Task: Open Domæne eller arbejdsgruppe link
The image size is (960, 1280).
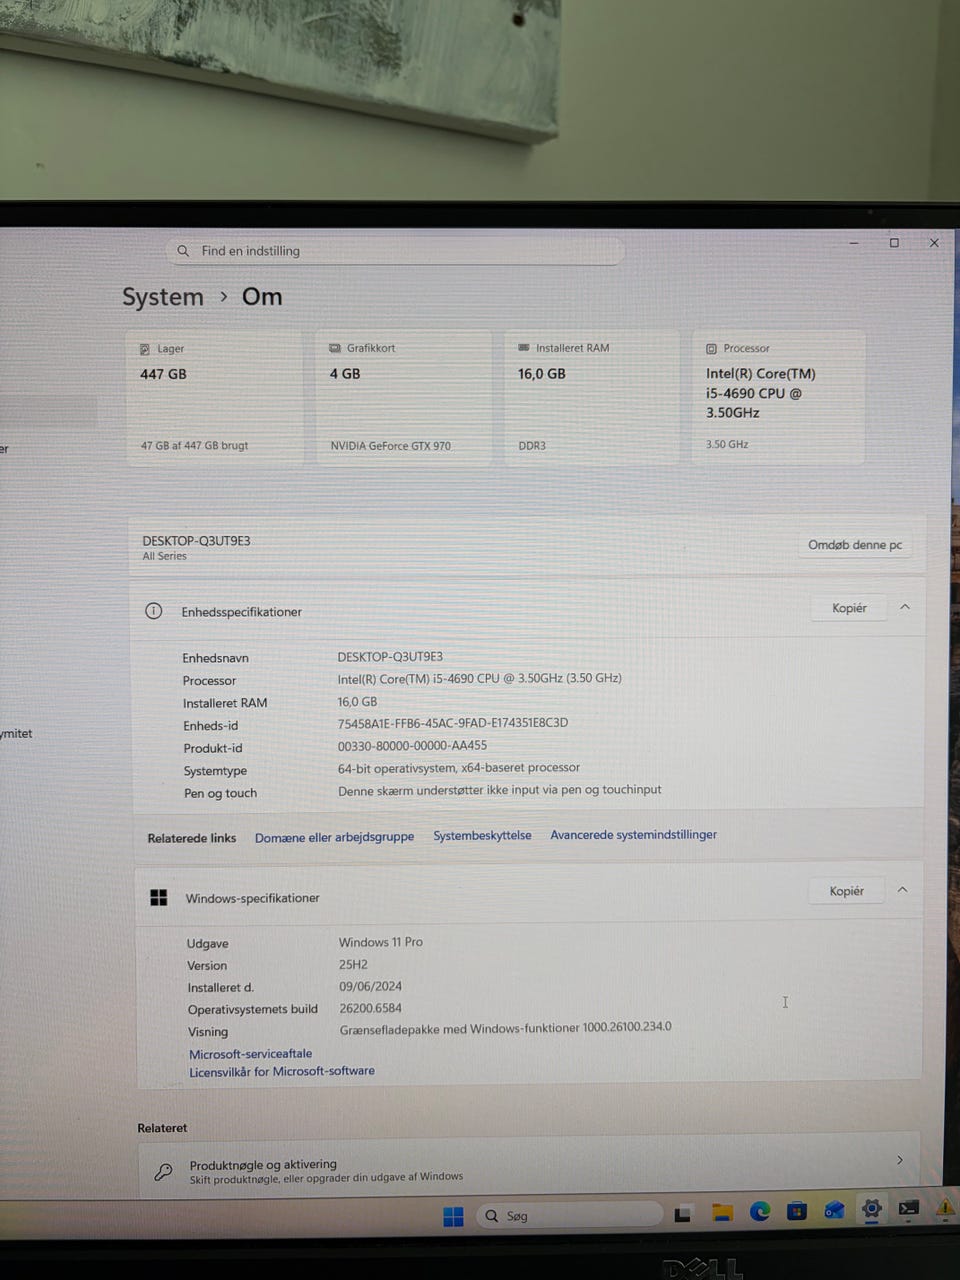Action: tap(334, 837)
